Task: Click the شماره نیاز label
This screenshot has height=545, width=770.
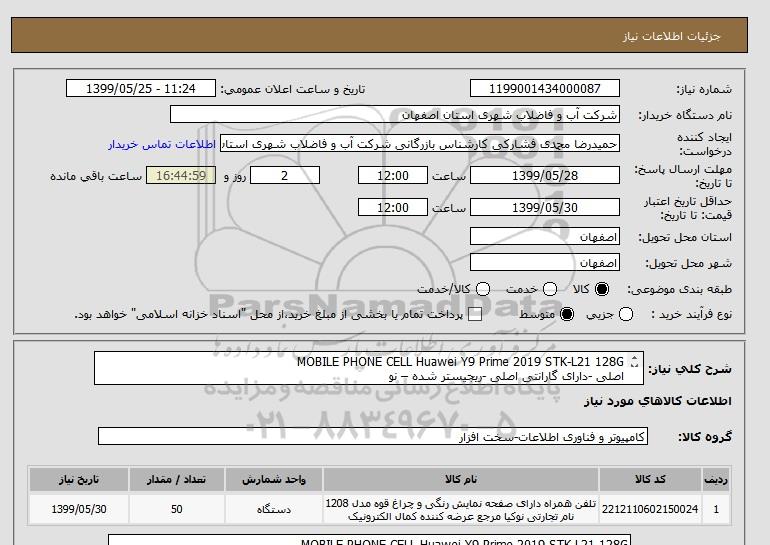Action: 704,89
